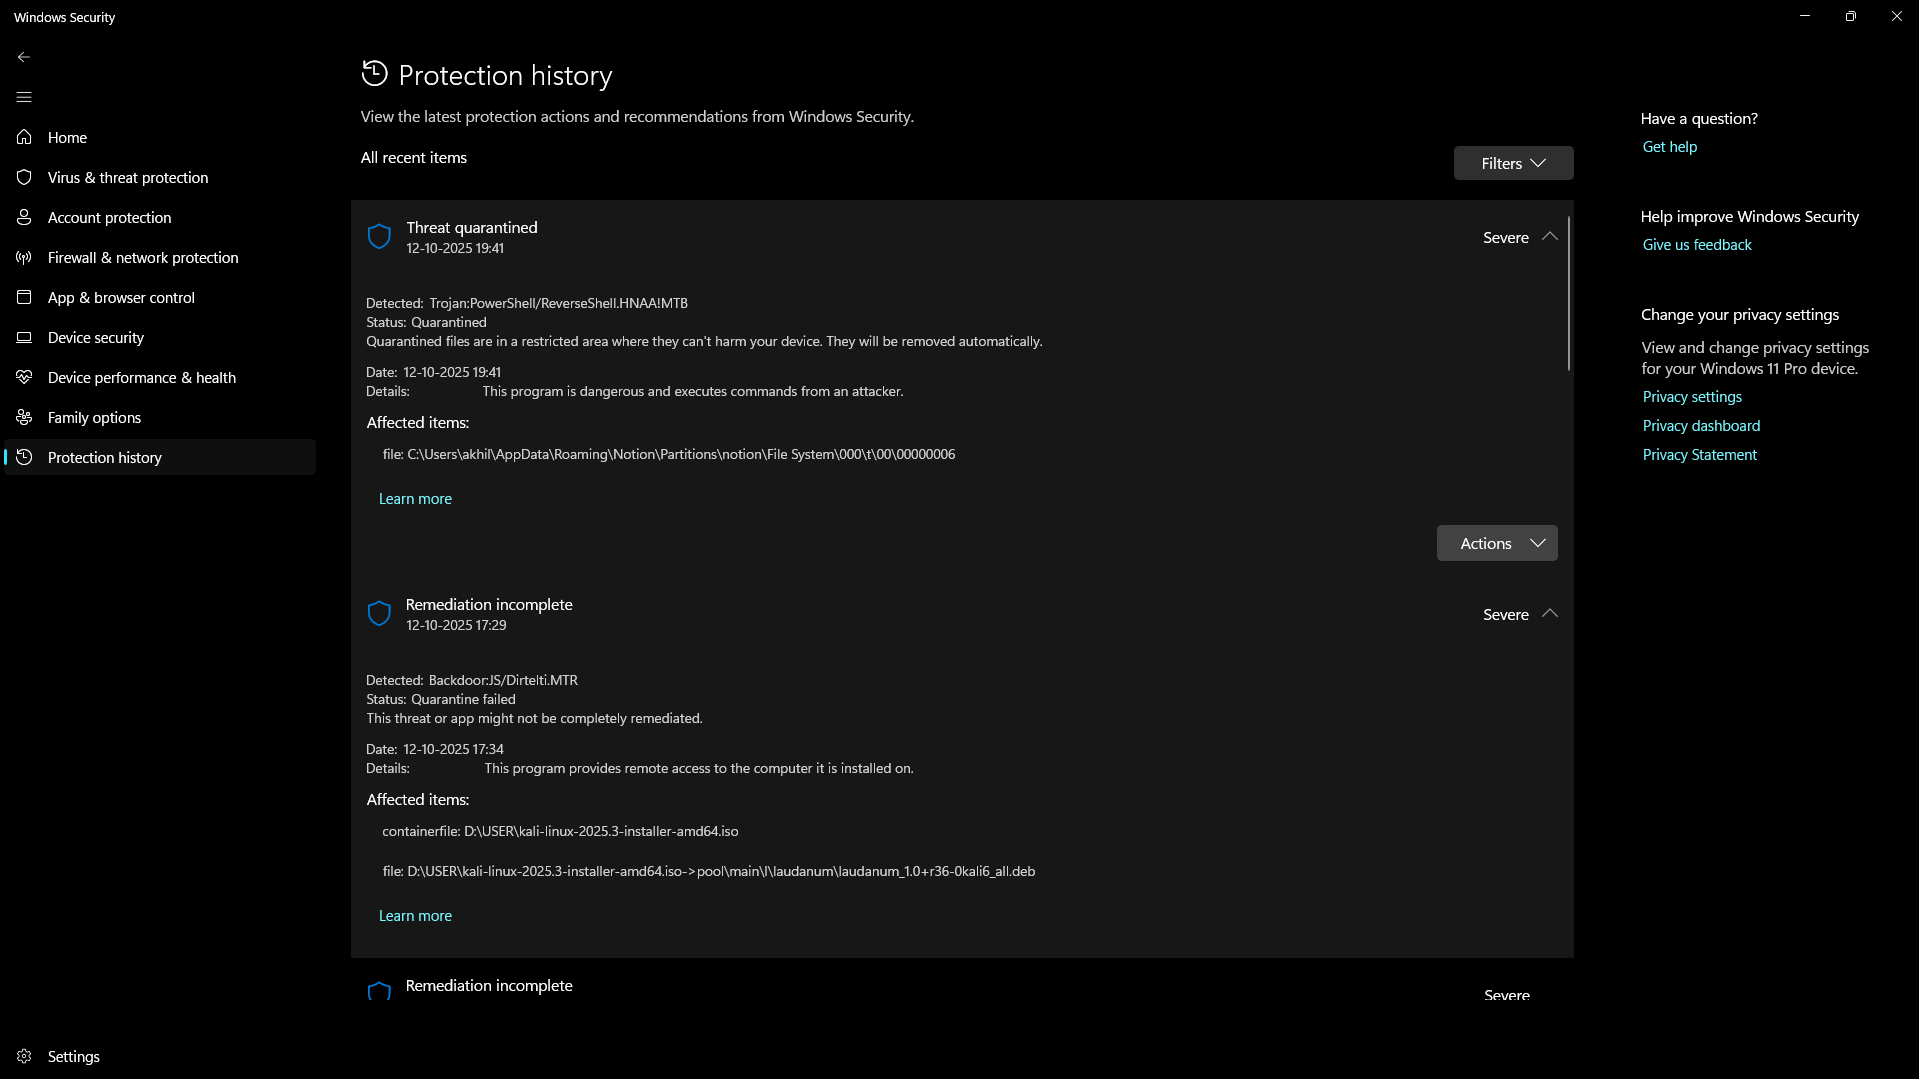Click the Protection history clock icon
Image resolution: width=1919 pixels, height=1079 pixels.
click(x=24, y=457)
